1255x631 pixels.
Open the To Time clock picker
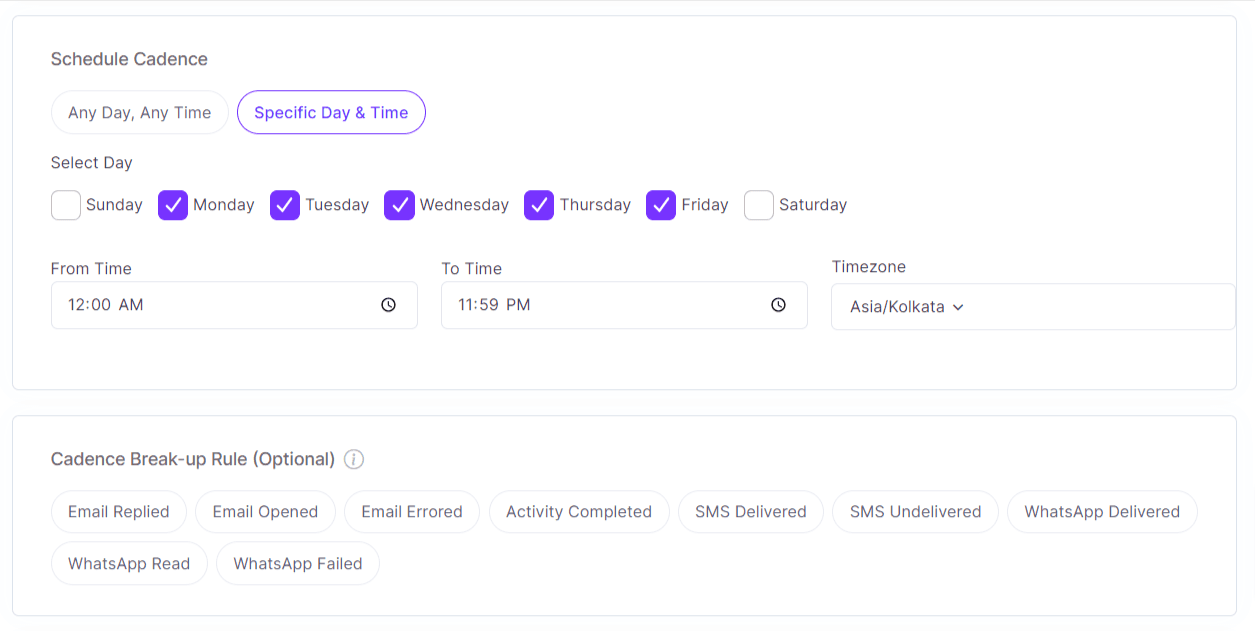click(x=778, y=304)
